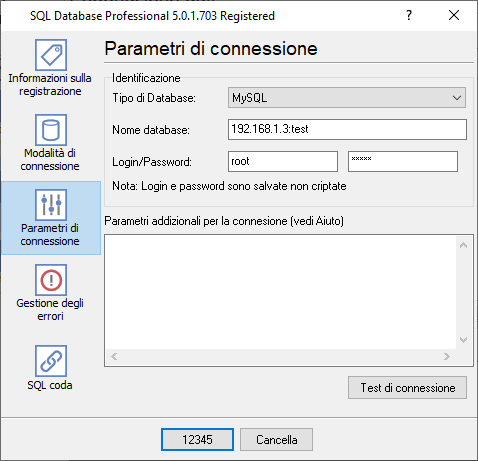Image resolution: width=478 pixels, height=461 pixels.
Task: Click the masked password field
Action: pyautogui.click(x=403, y=162)
